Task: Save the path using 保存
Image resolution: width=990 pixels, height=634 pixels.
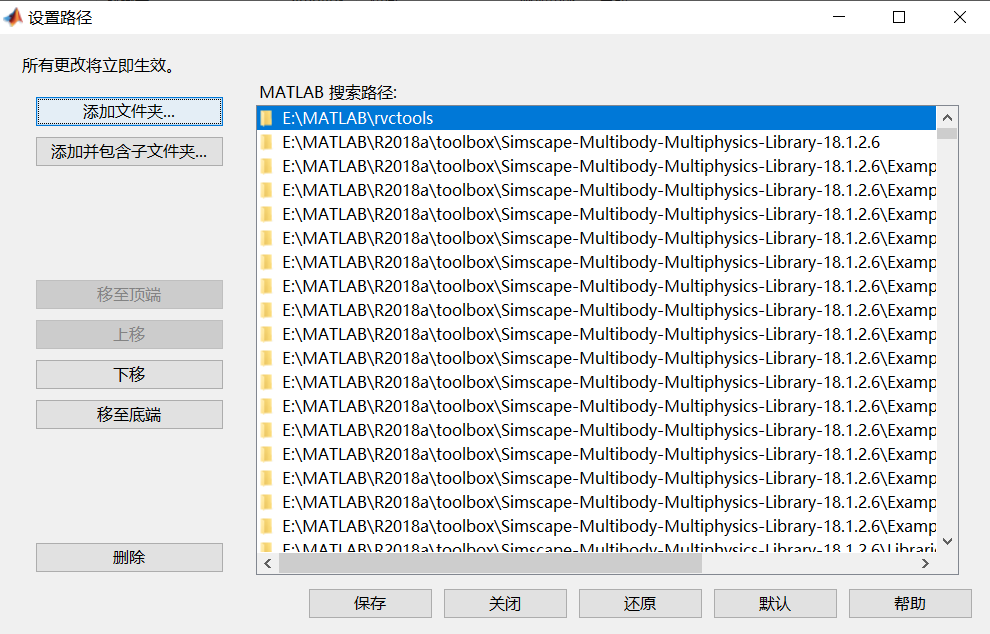Action: (x=370, y=604)
